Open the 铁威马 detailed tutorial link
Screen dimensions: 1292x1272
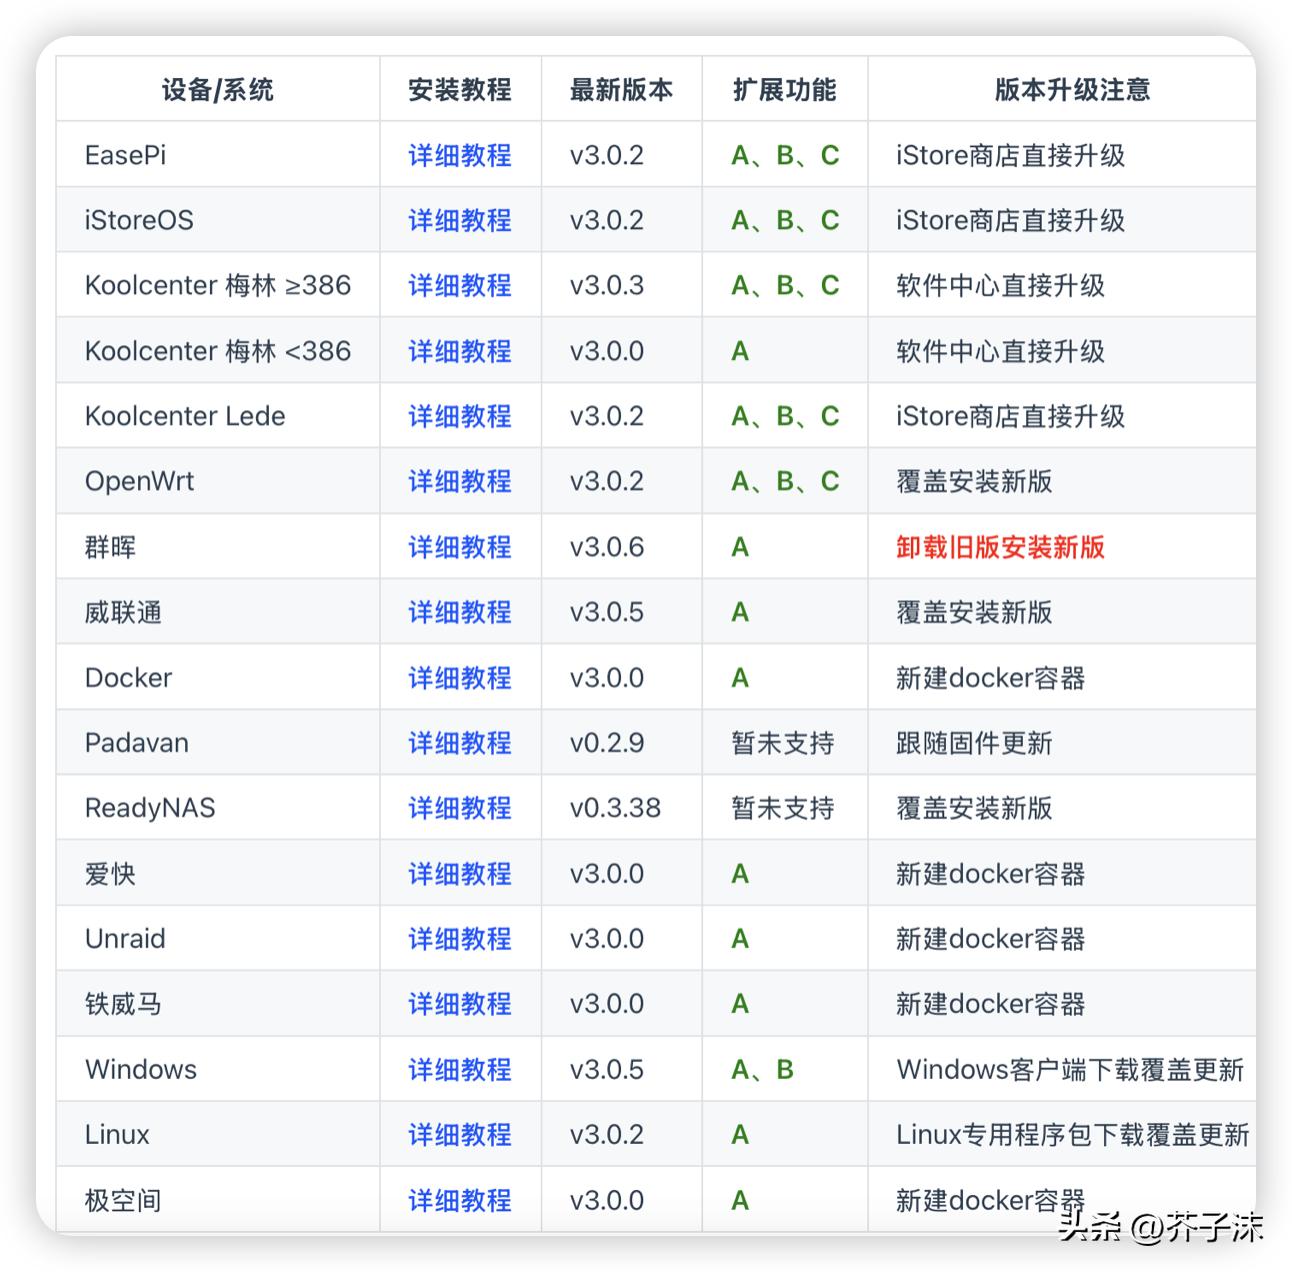459,1004
